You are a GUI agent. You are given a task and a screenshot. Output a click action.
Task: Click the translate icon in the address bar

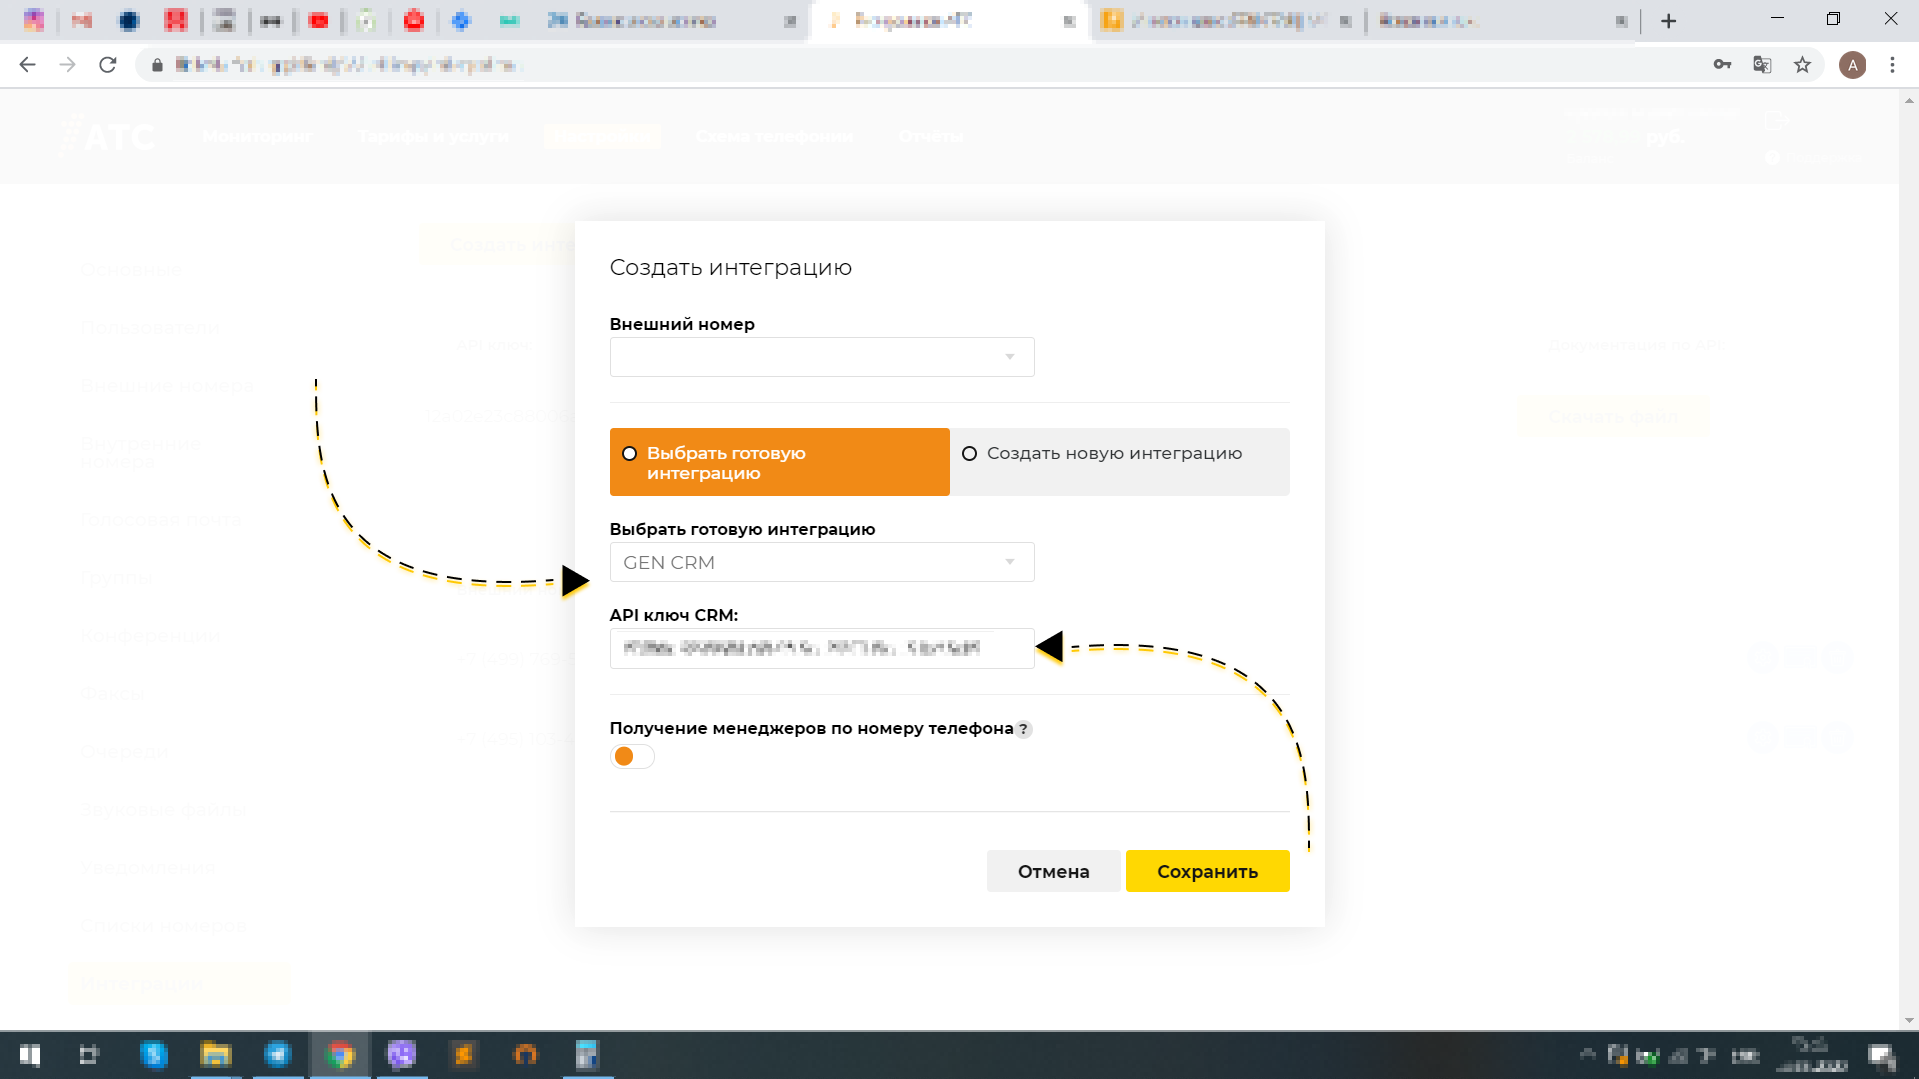coord(1761,64)
